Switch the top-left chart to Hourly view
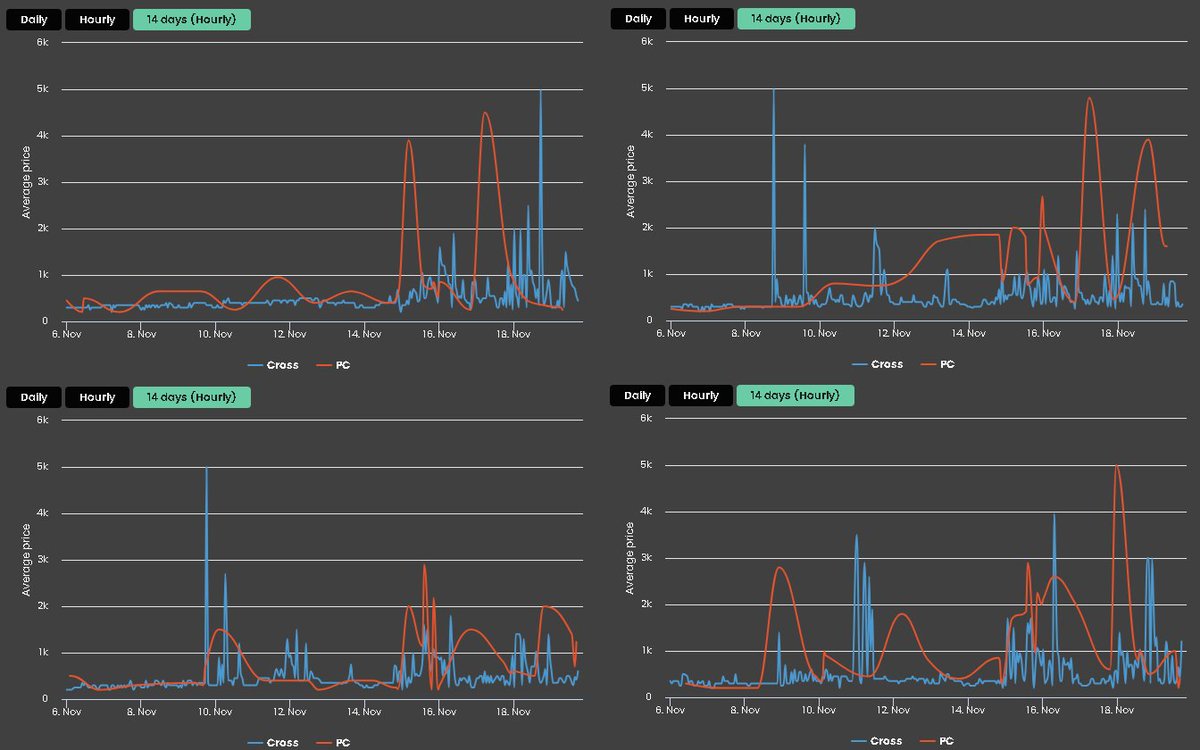 point(96,19)
